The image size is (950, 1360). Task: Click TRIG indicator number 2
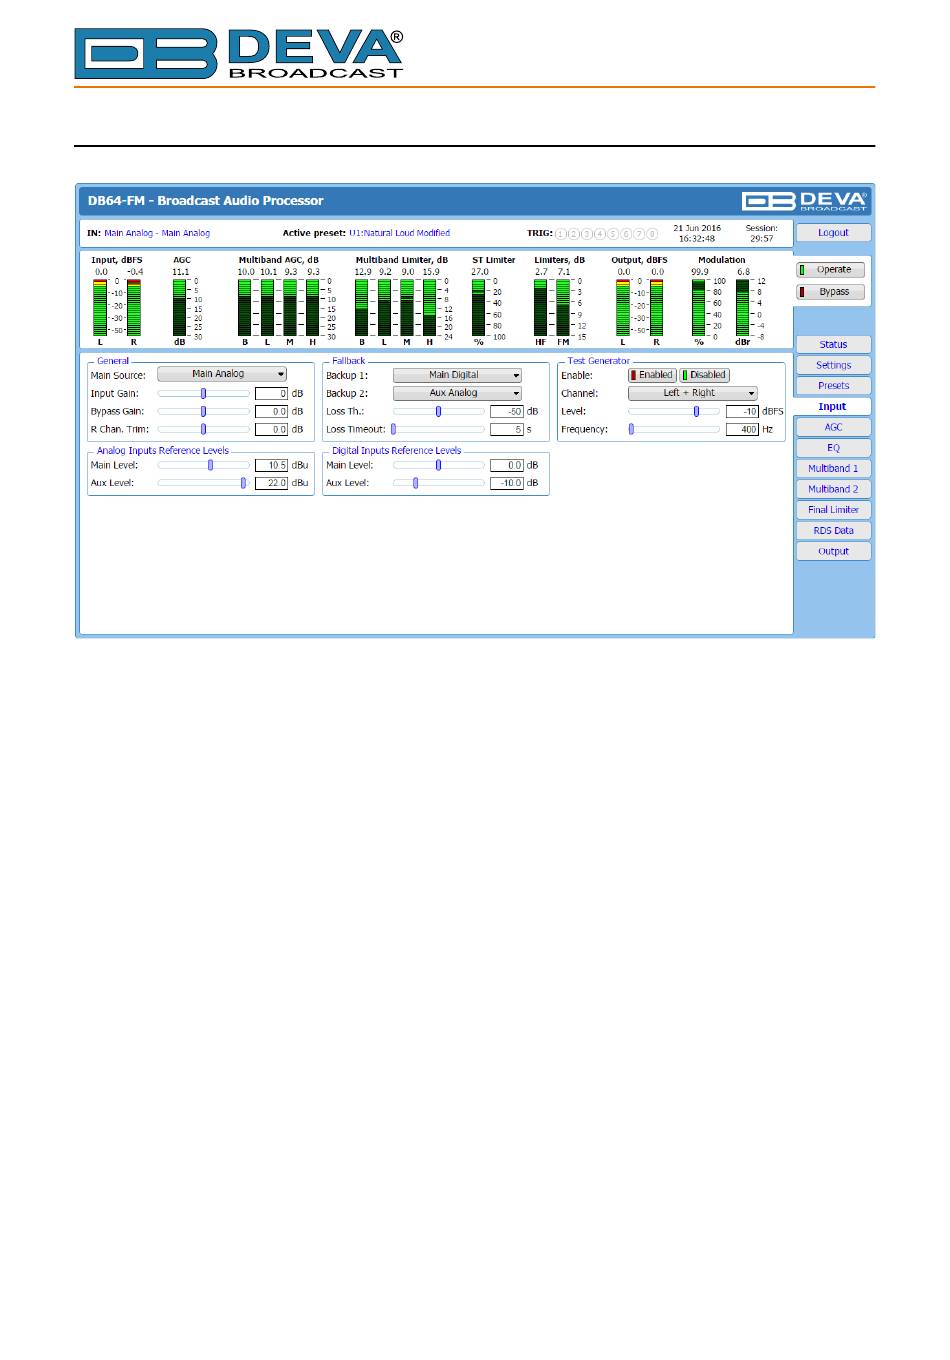click(574, 234)
